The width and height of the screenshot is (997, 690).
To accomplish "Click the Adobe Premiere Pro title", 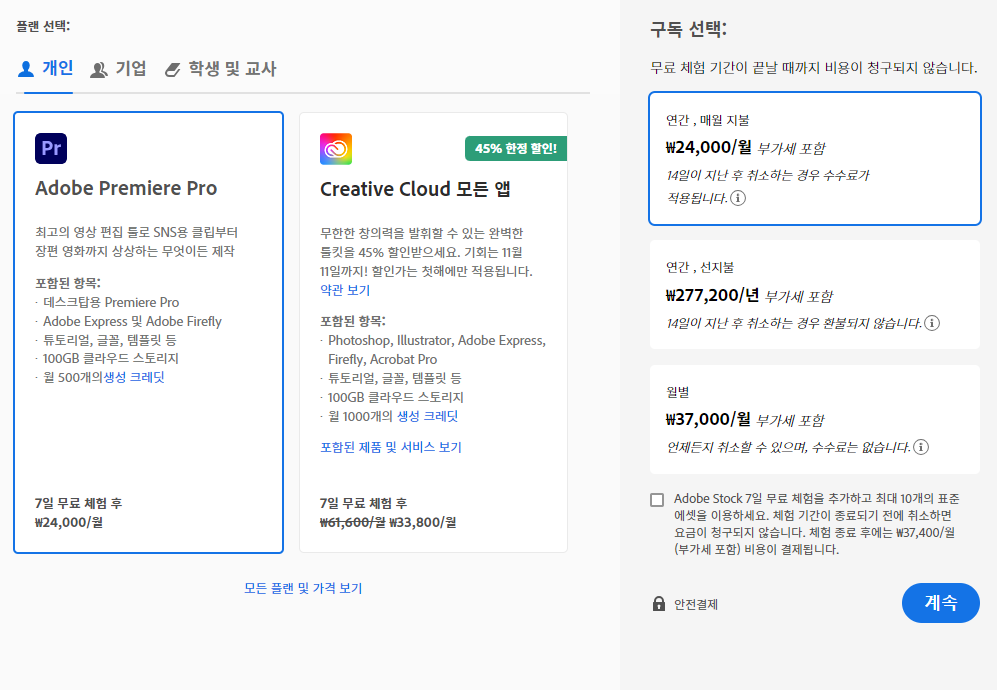I will pos(126,188).
